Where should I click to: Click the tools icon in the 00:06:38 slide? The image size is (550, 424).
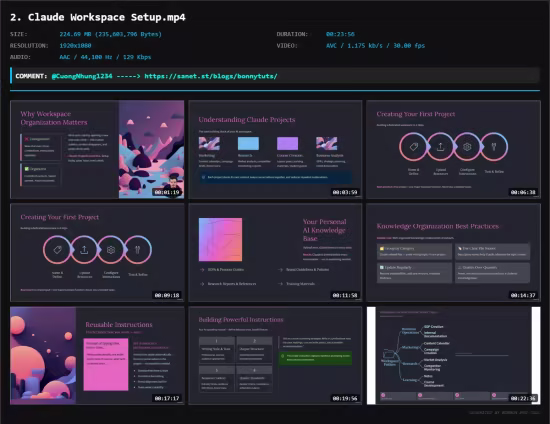click(494, 147)
